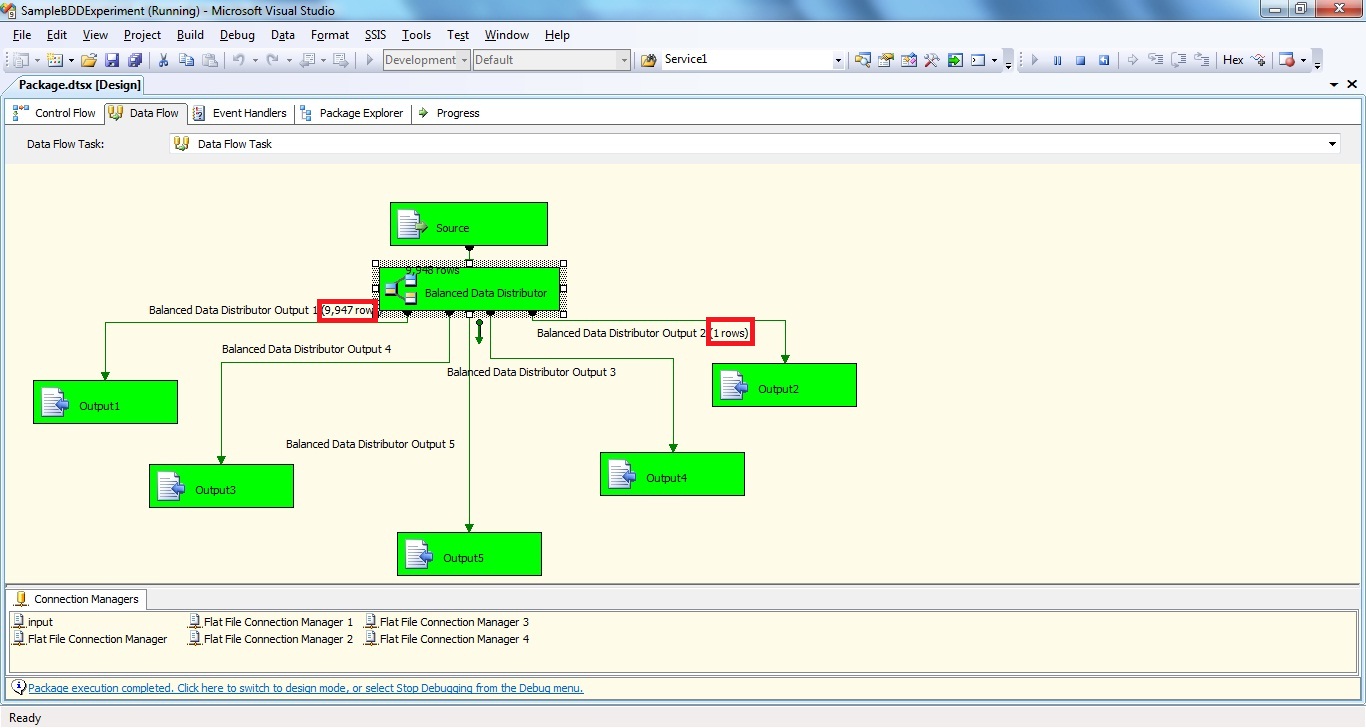Close the active document tab
Viewport: 1366px width, 728px height.
pyautogui.click(x=1352, y=85)
